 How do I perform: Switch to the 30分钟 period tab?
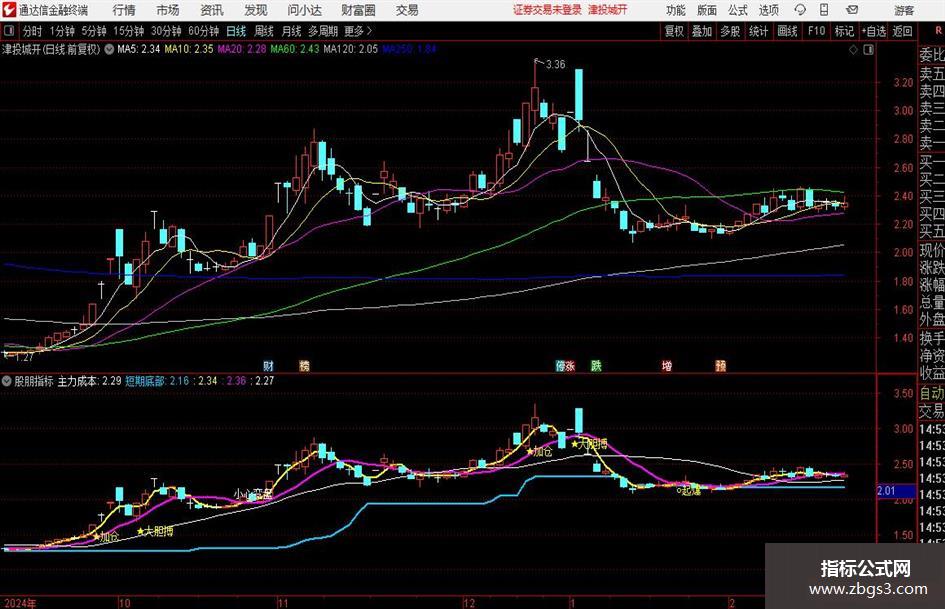166,31
